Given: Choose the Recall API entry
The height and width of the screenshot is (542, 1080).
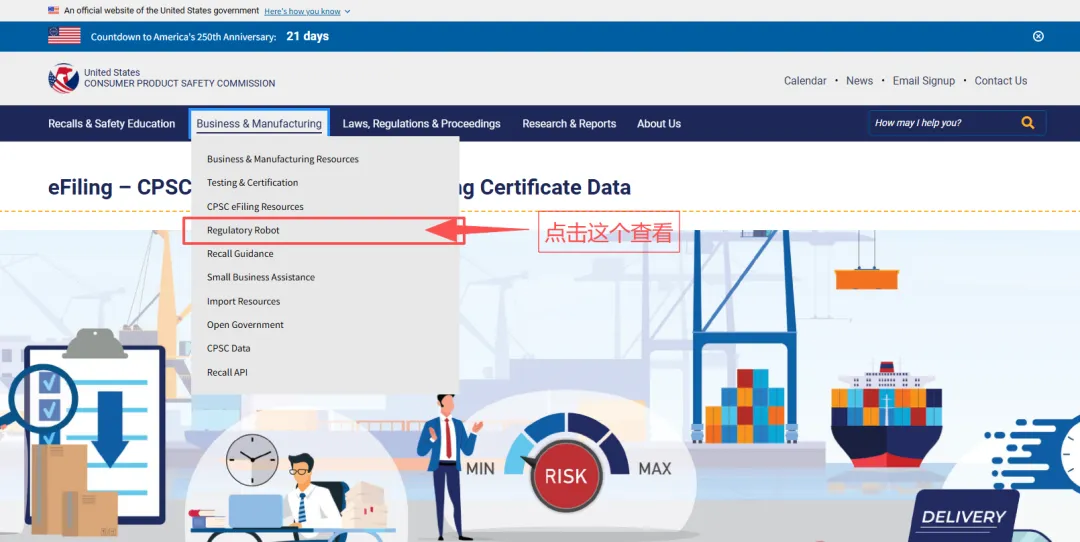Looking at the screenshot, I should (x=227, y=372).
